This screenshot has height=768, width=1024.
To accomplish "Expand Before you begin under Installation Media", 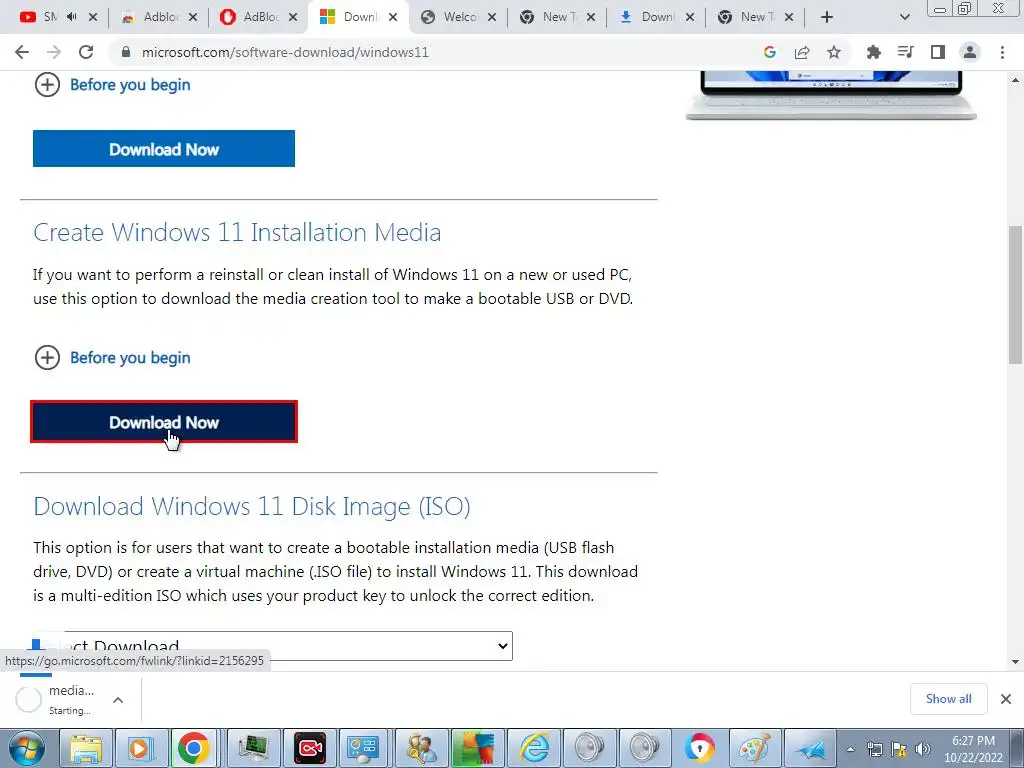I will click(x=112, y=357).
